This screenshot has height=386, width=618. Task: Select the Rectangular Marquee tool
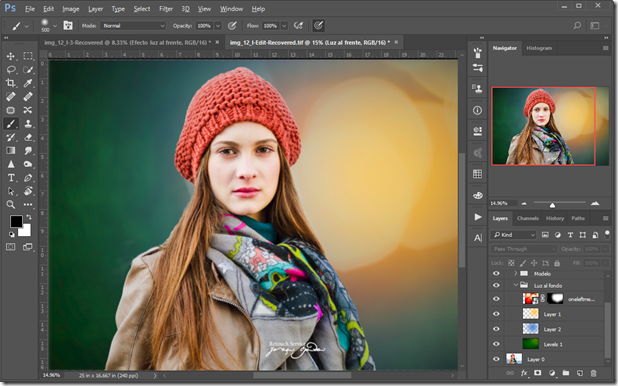(x=28, y=56)
